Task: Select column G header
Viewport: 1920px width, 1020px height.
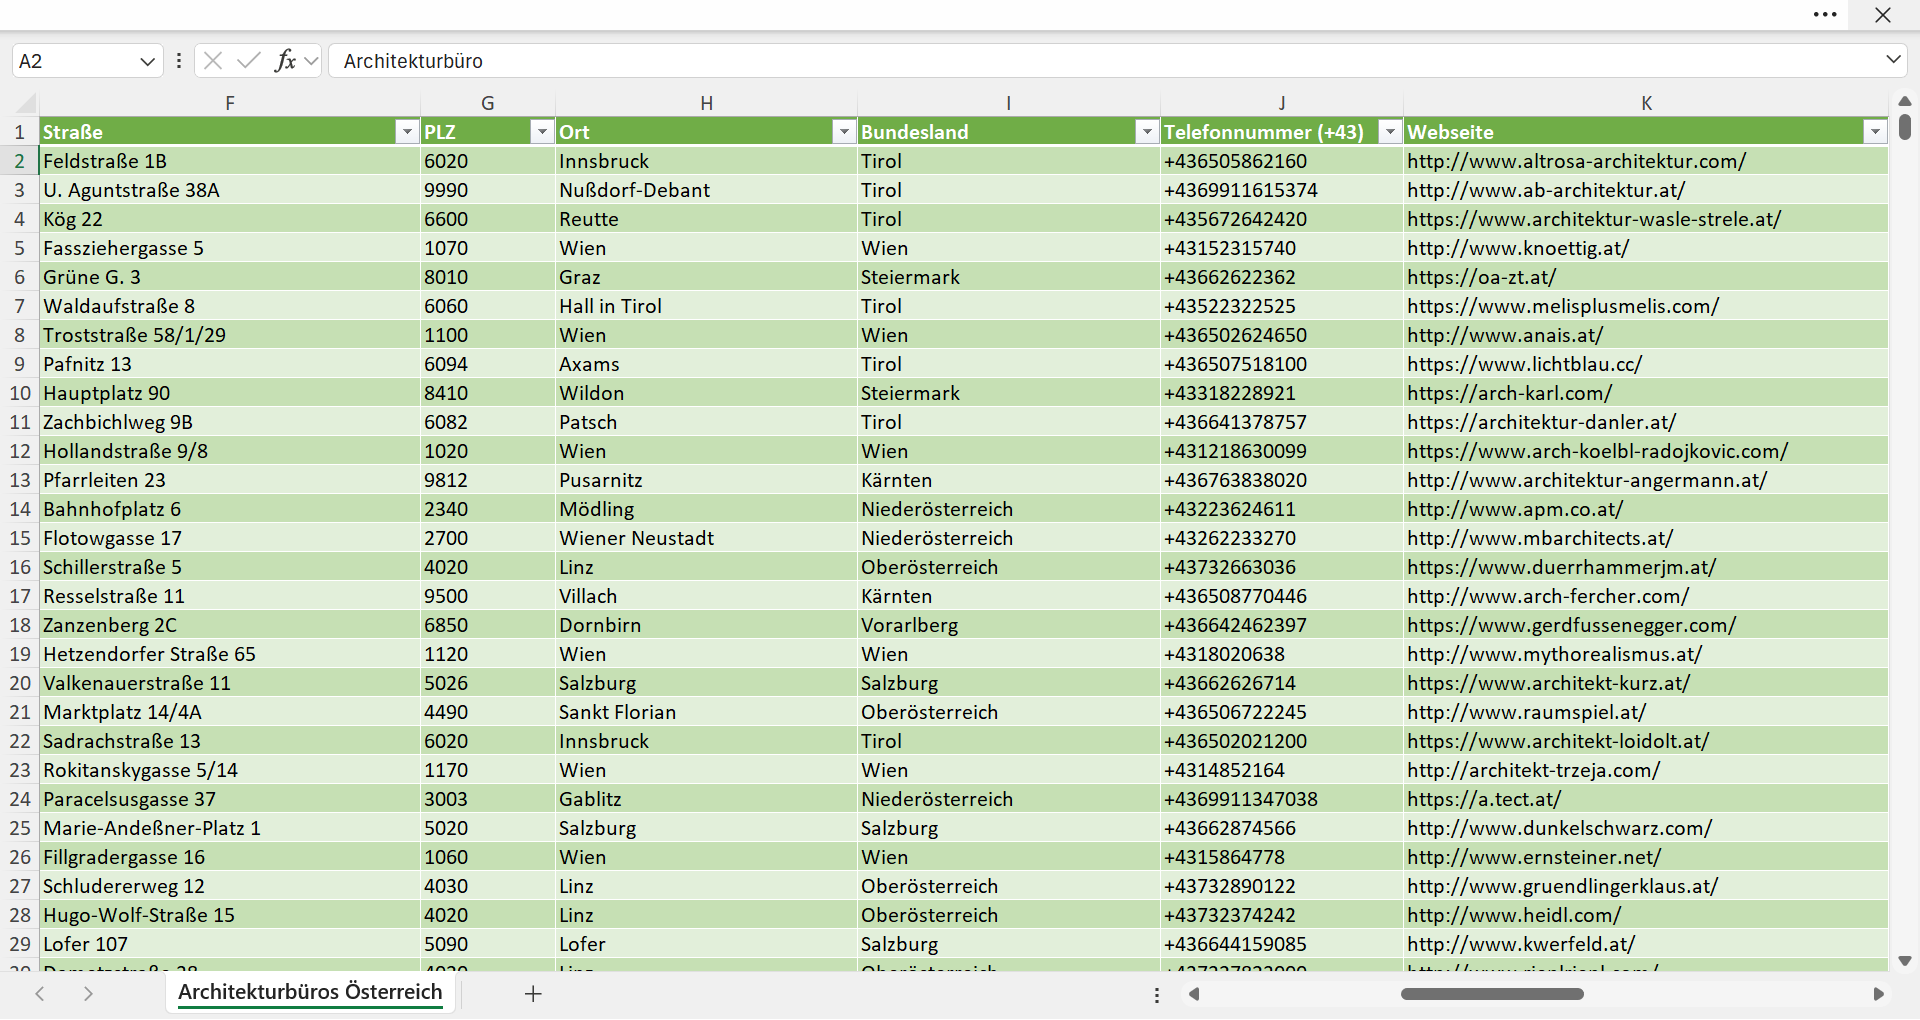Action: click(x=488, y=103)
